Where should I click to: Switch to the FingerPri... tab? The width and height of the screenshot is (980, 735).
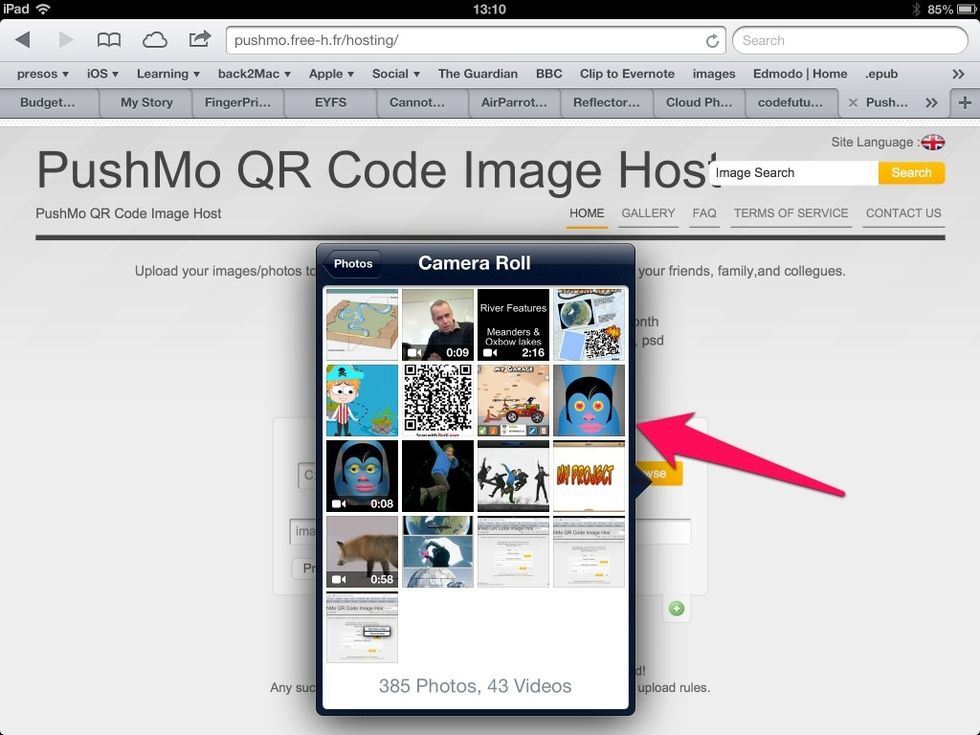(238, 102)
